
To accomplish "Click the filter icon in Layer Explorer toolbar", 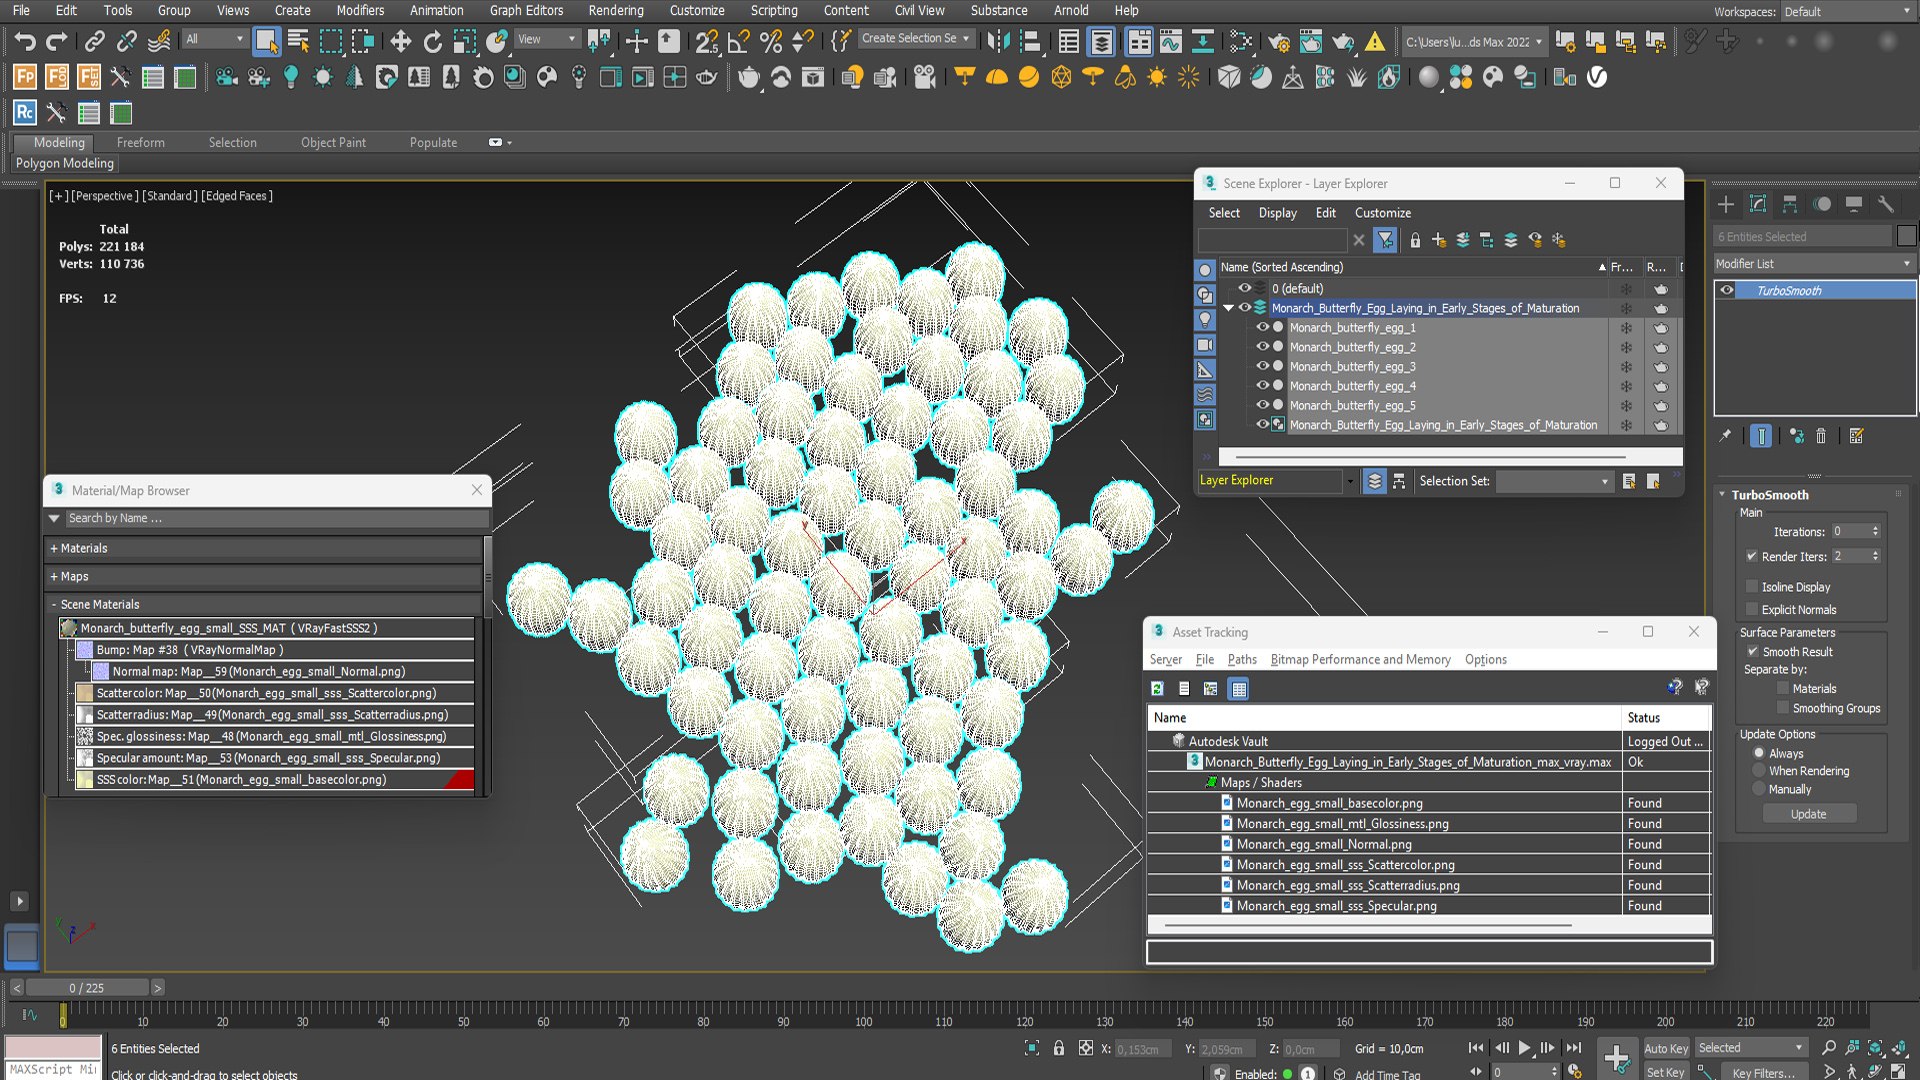I will coord(1385,240).
